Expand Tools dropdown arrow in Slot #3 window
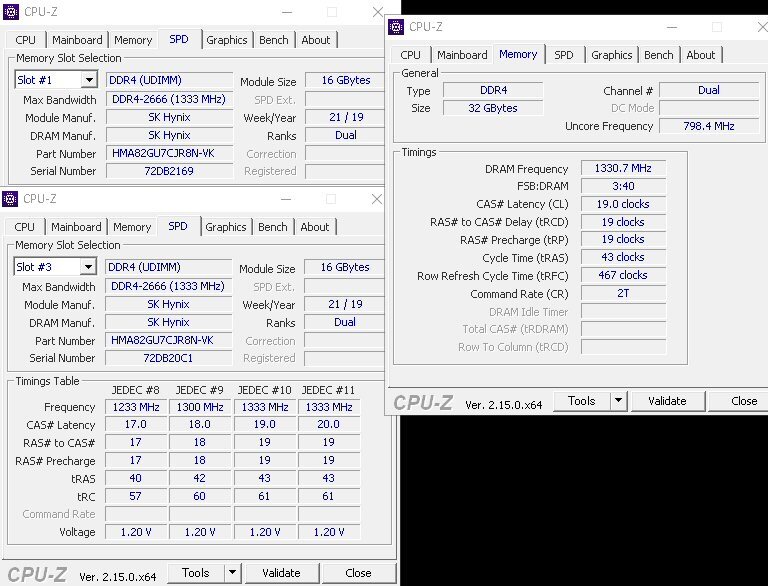Screen dimensions: 768x586 coord(232,573)
